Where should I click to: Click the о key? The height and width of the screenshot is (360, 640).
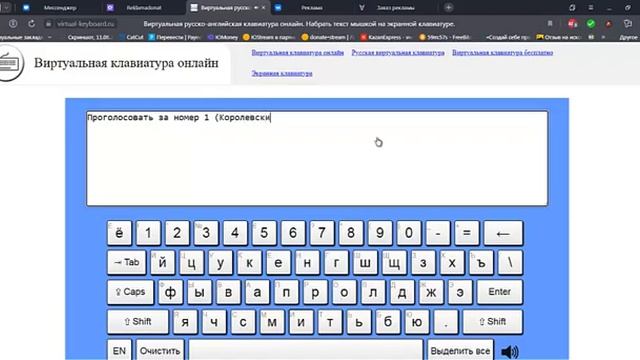(x=344, y=292)
